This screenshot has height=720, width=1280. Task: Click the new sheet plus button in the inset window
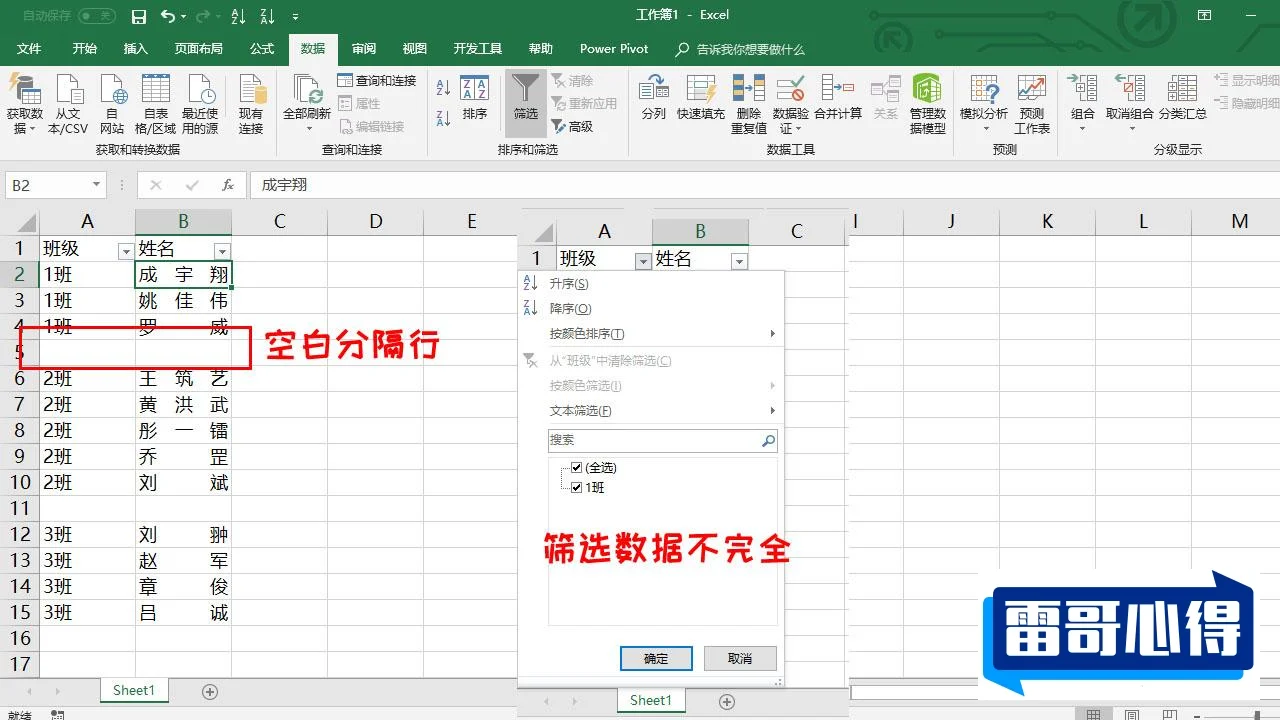pos(727,701)
